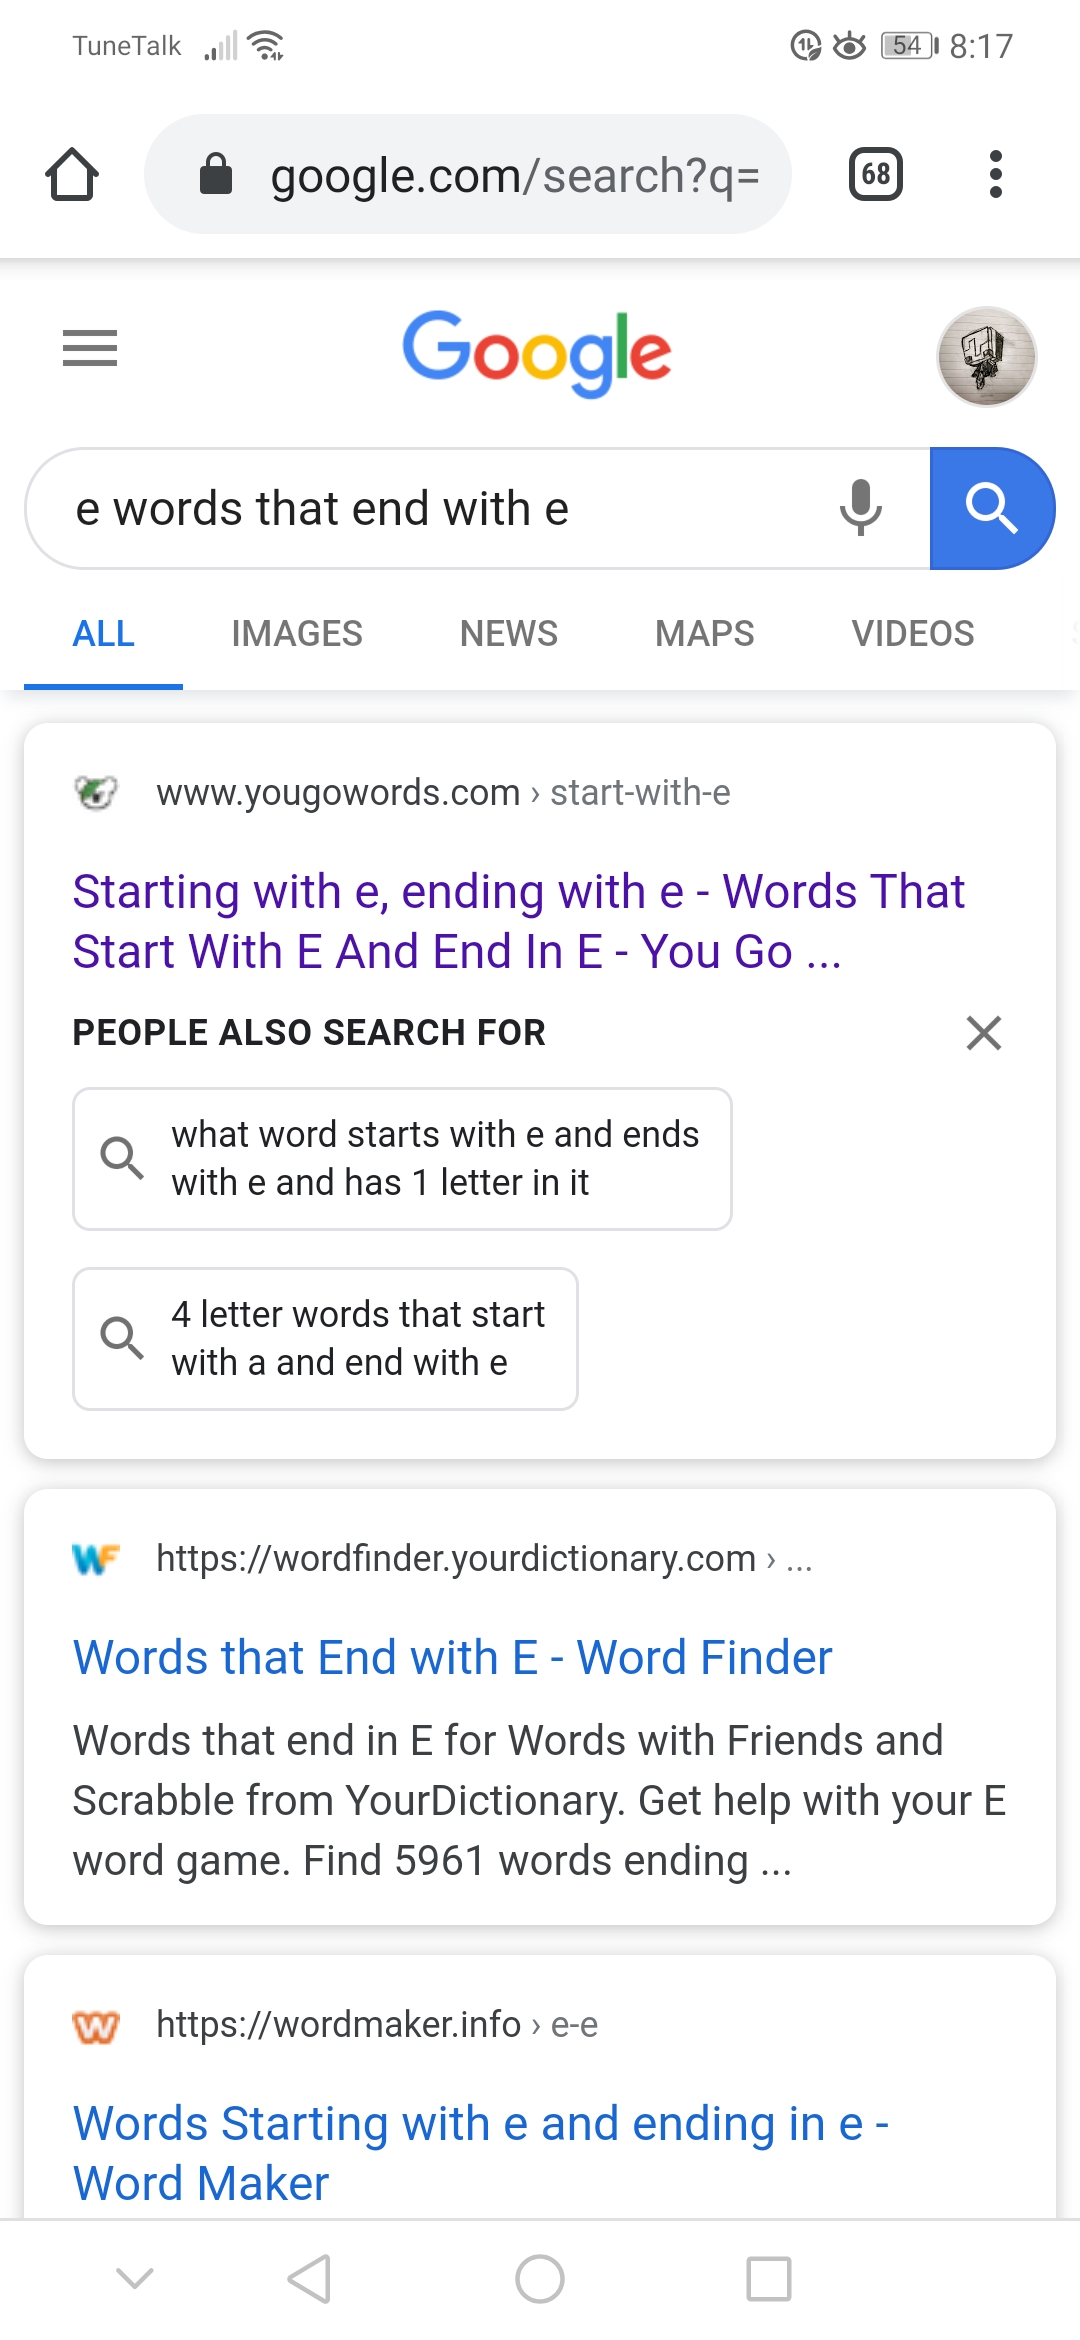1080x2340 pixels.
Task: Open the YouGoWords site favicon
Action: click(x=95, y=793)
